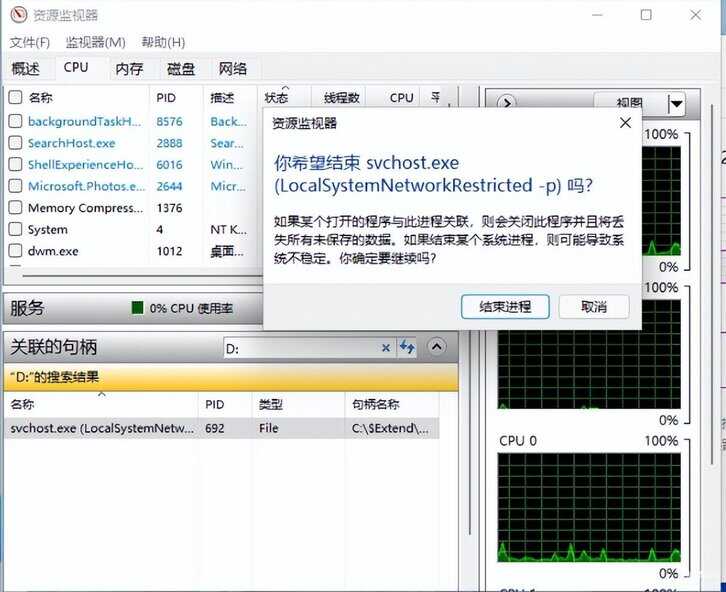This screenshot has height=592, width=726.
Task: Check the Microsoft.Photos.e... checkbox
Action: tap(15, 186)
